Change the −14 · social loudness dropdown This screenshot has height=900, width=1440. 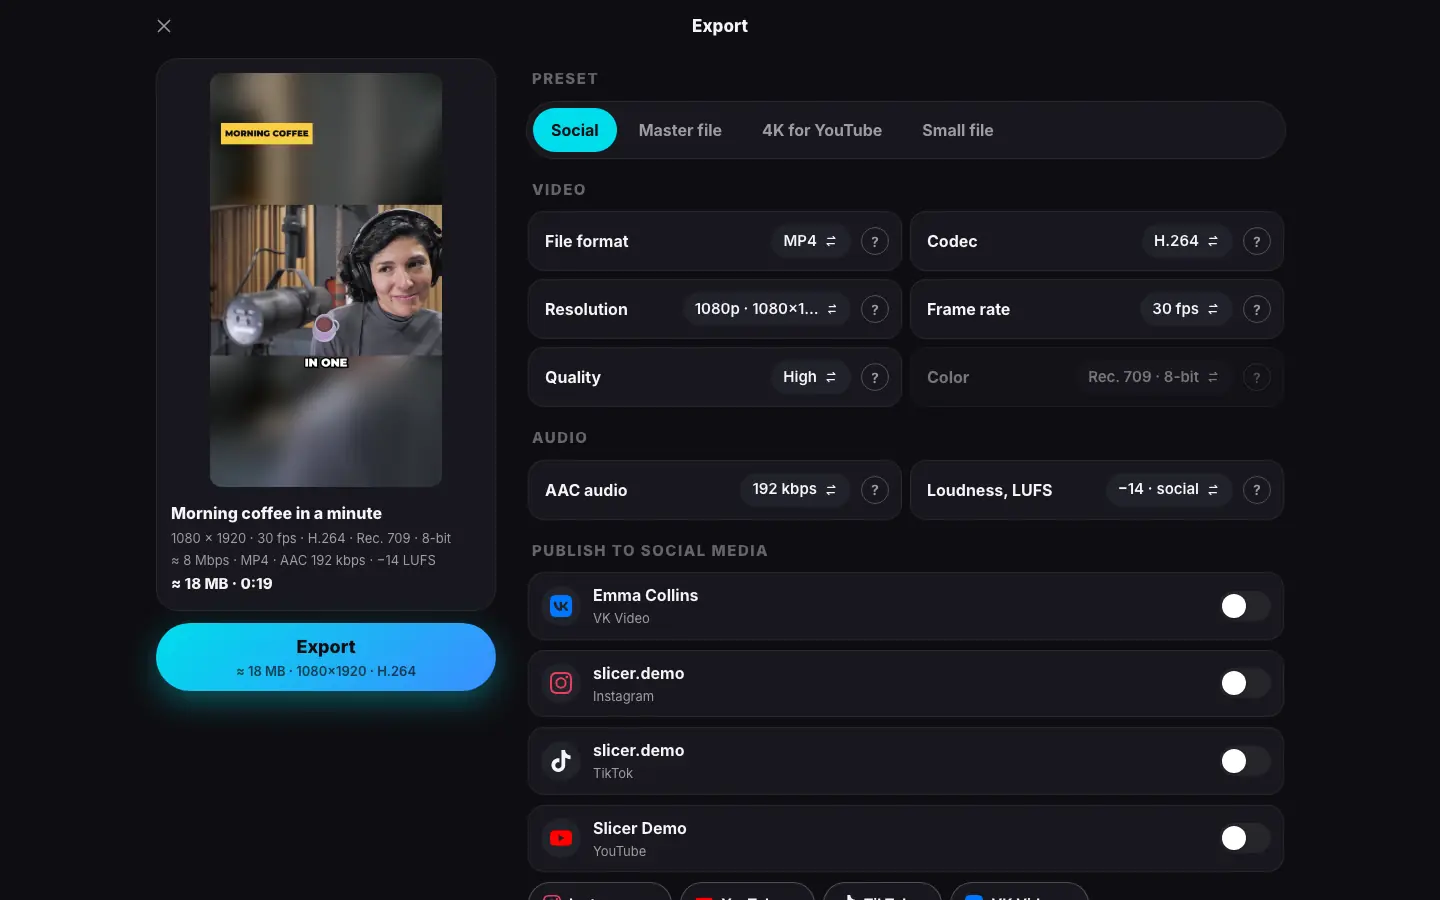pos(1169,489)
